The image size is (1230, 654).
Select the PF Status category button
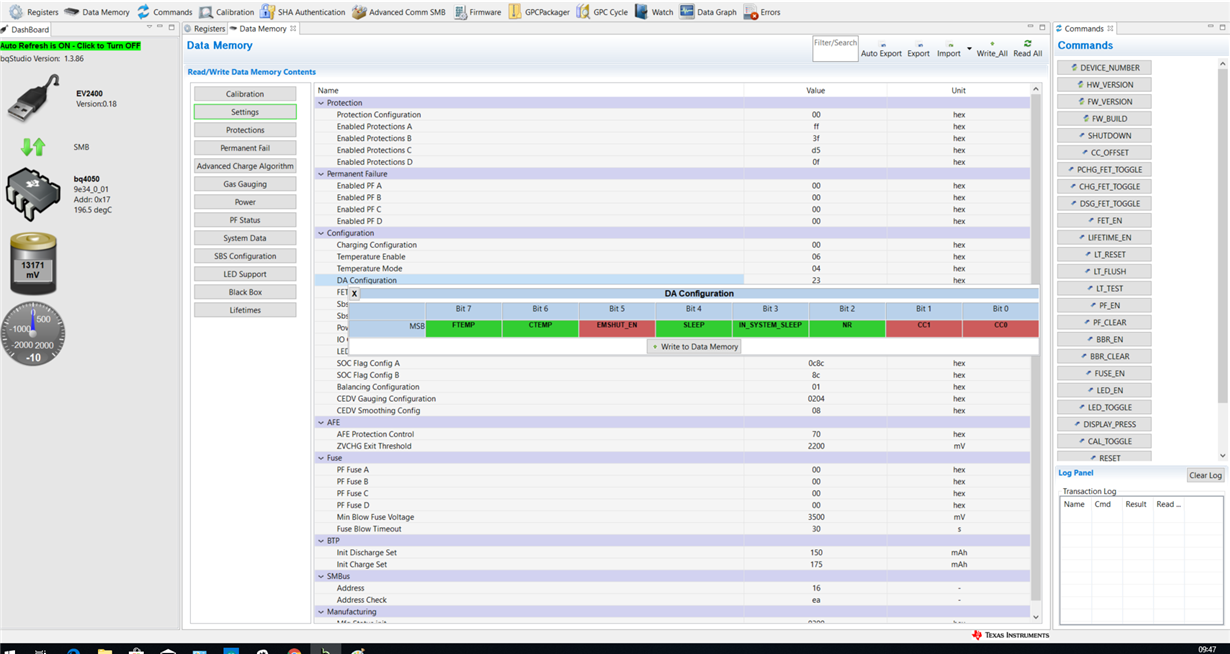[x=245, y=220]
